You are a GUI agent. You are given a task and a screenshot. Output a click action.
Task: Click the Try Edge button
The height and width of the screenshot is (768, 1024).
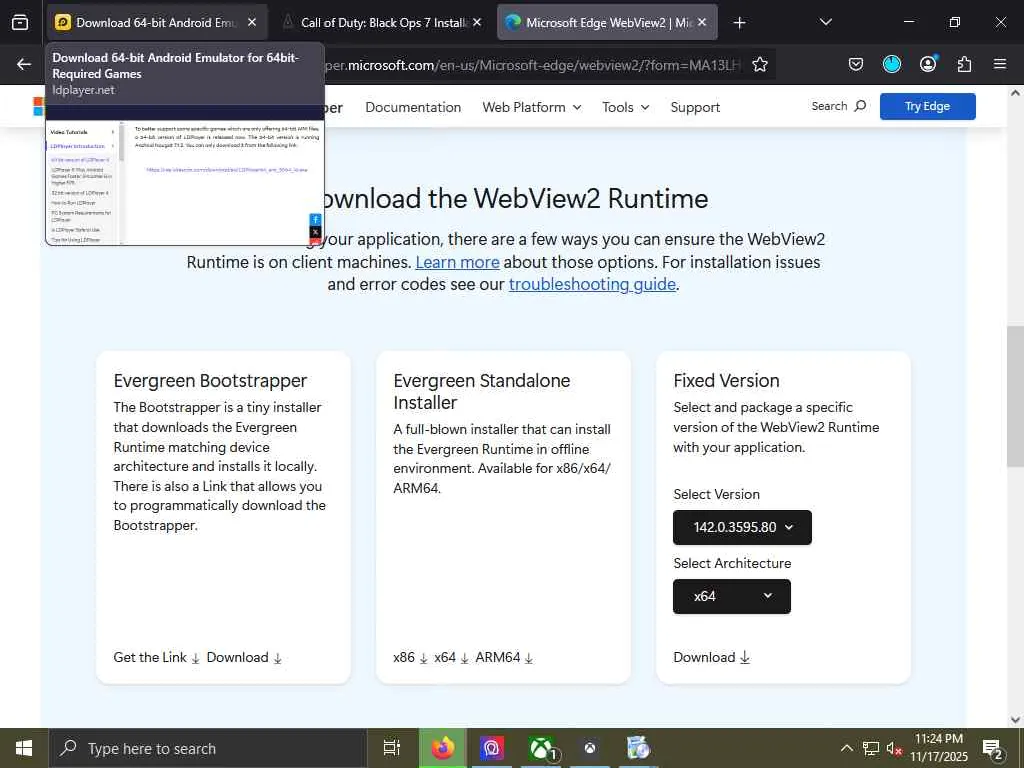point(927,106)
